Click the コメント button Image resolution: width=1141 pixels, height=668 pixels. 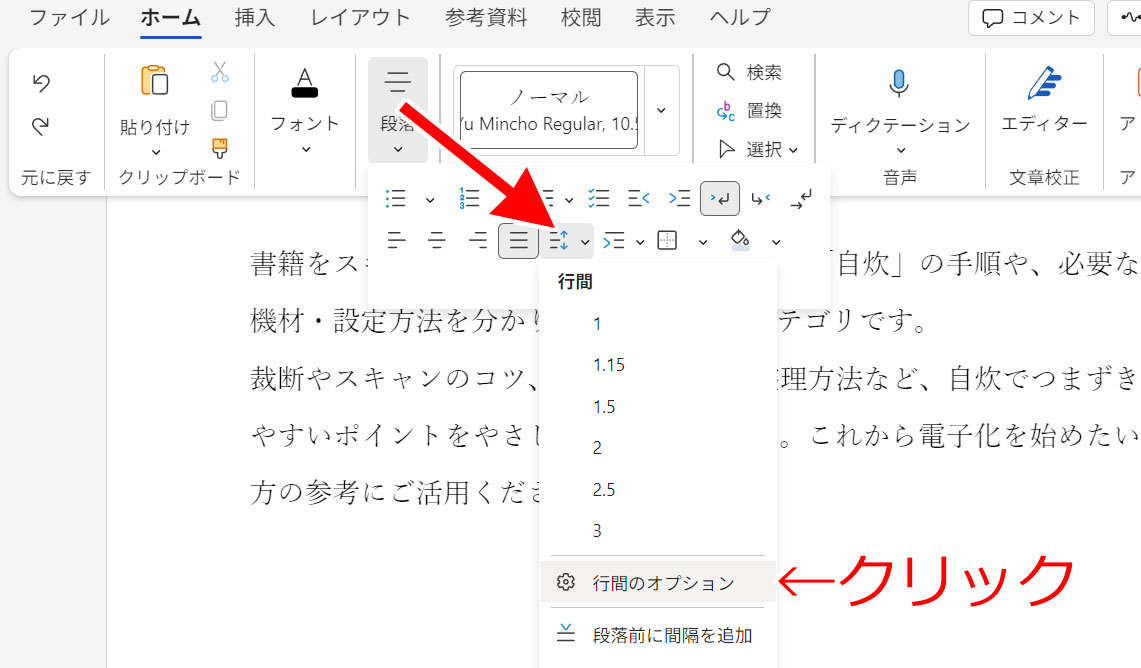1031,17
